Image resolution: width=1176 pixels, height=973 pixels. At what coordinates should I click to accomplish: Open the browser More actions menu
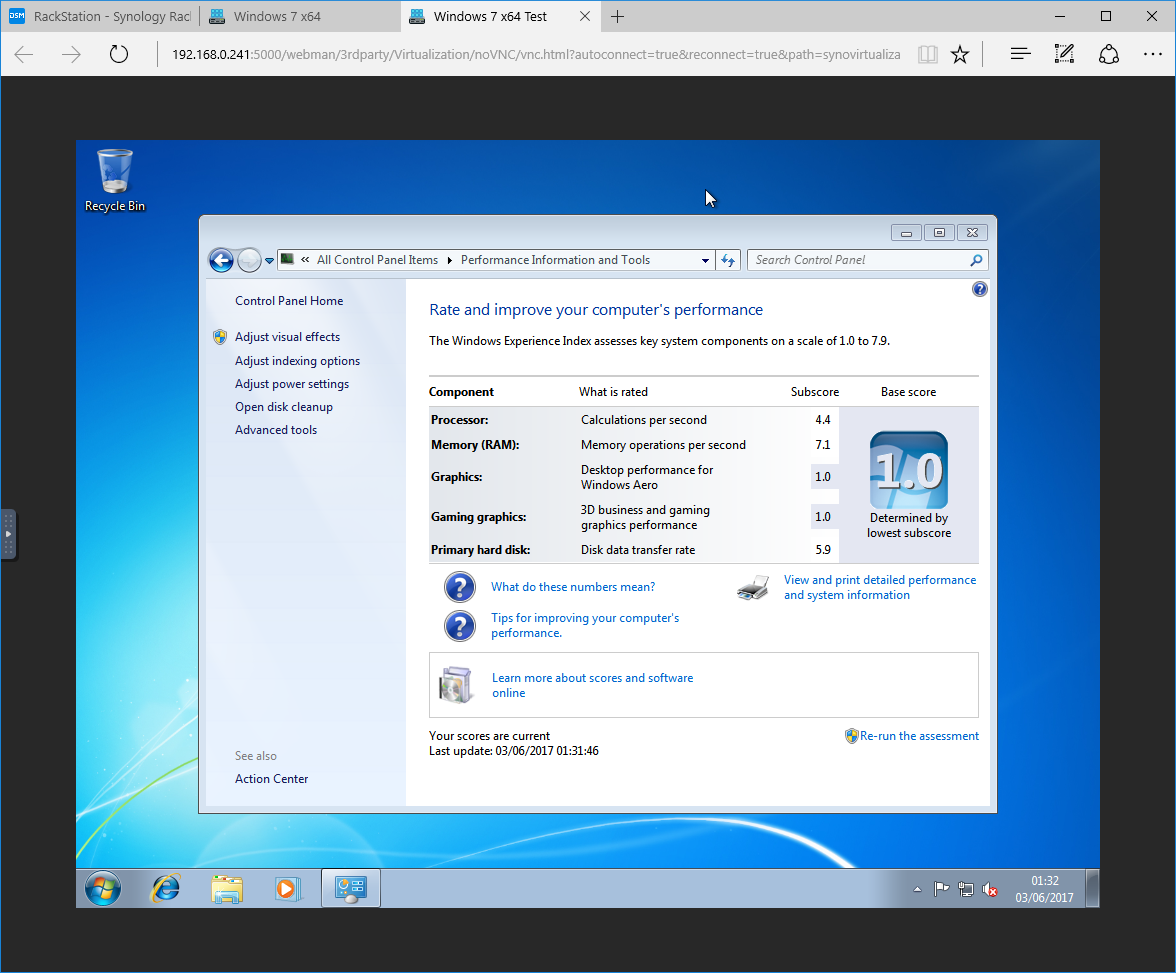coord(1153,54)
